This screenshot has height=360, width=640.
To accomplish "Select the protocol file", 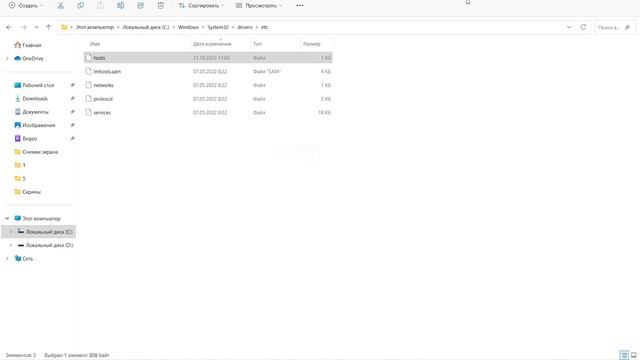I will click(x=208, y=99).
